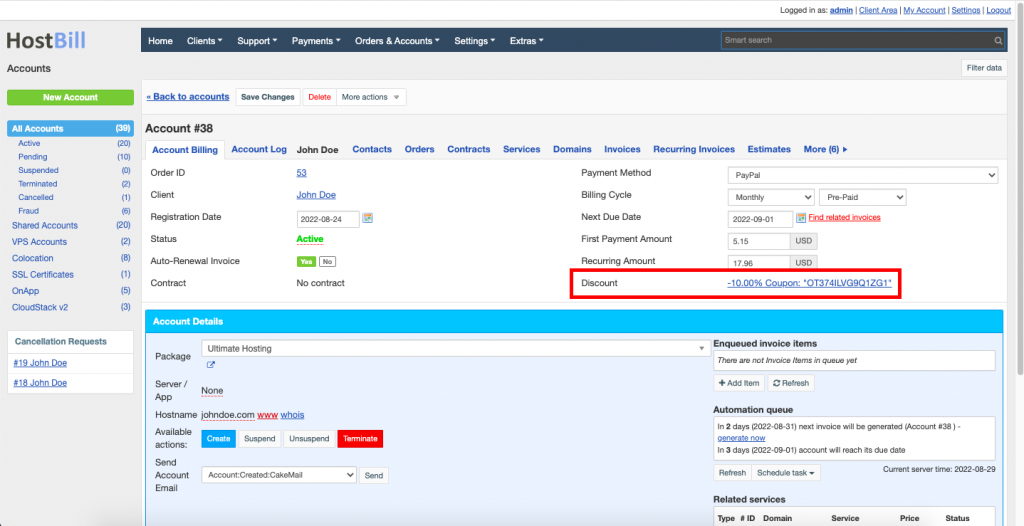
Task: Refresh the enqueued invoice items
Action: (791, 383)
